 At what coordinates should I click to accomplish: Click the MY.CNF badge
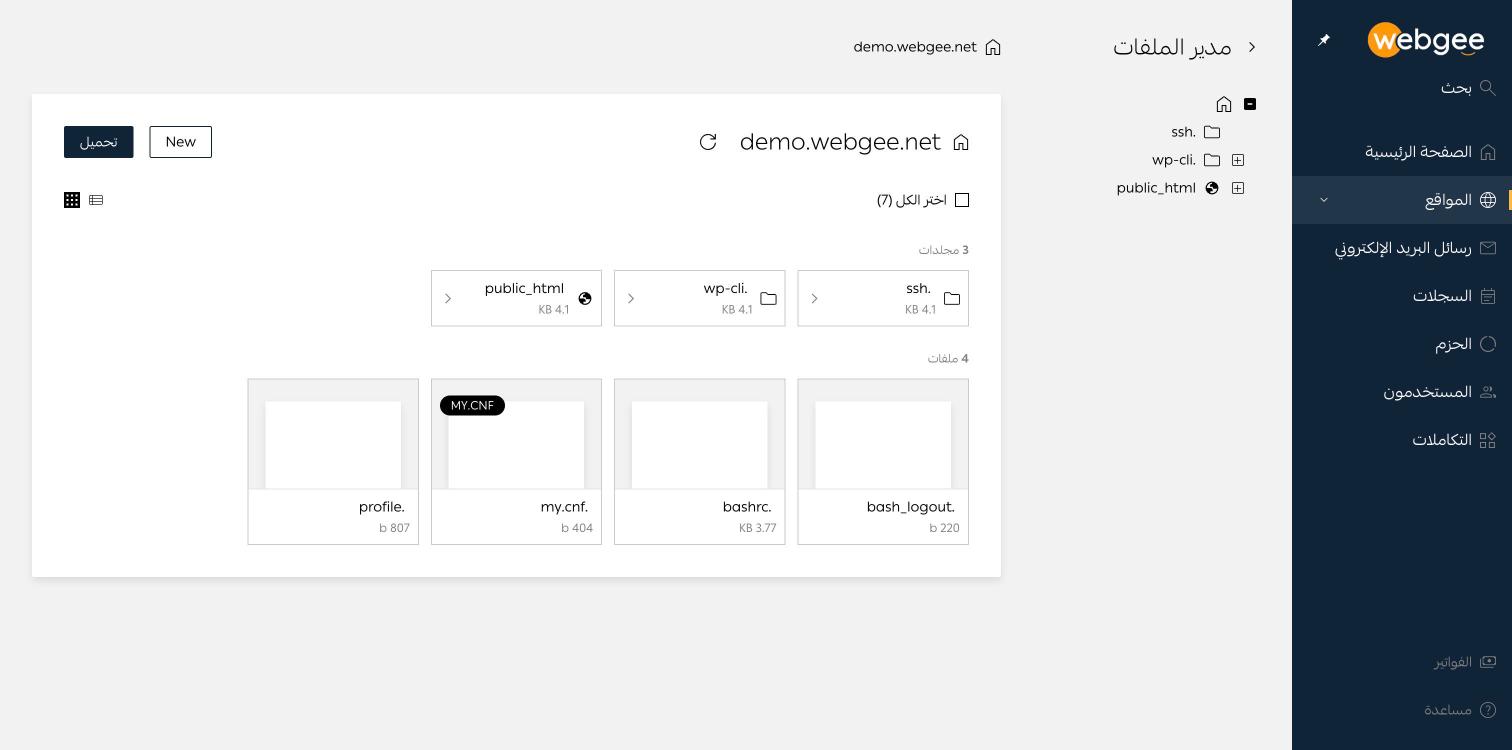tap(472, 406)
